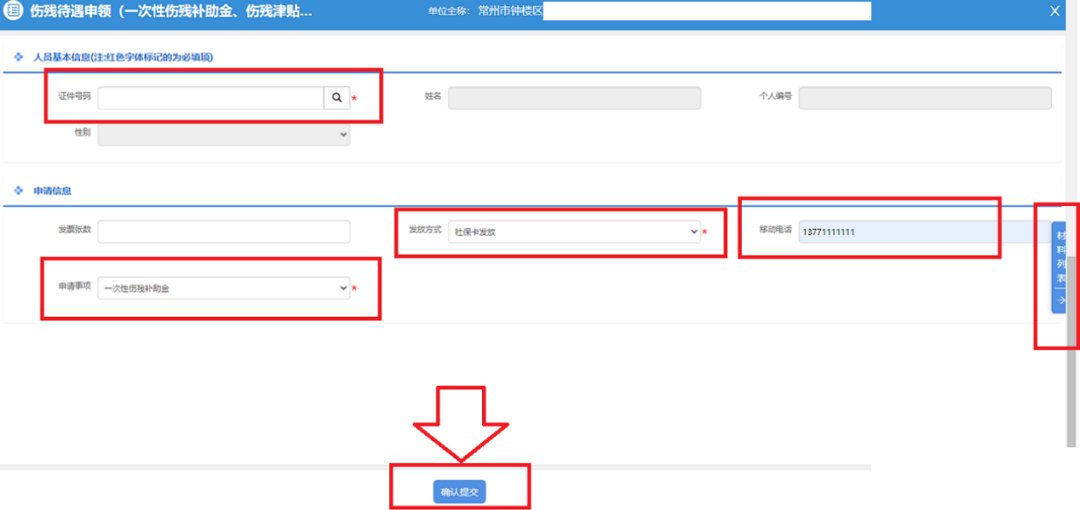Click into the 发票张数 text box

(x=224, y=231)
